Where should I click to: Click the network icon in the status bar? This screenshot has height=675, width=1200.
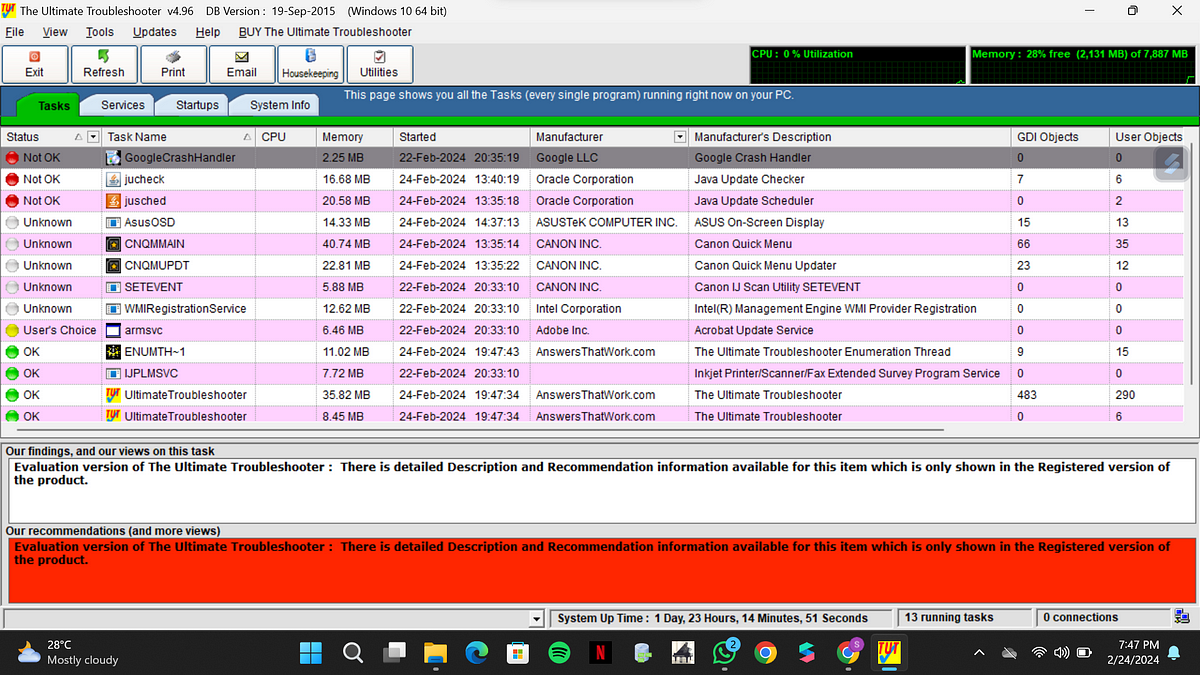click(x=1183, y=618)
